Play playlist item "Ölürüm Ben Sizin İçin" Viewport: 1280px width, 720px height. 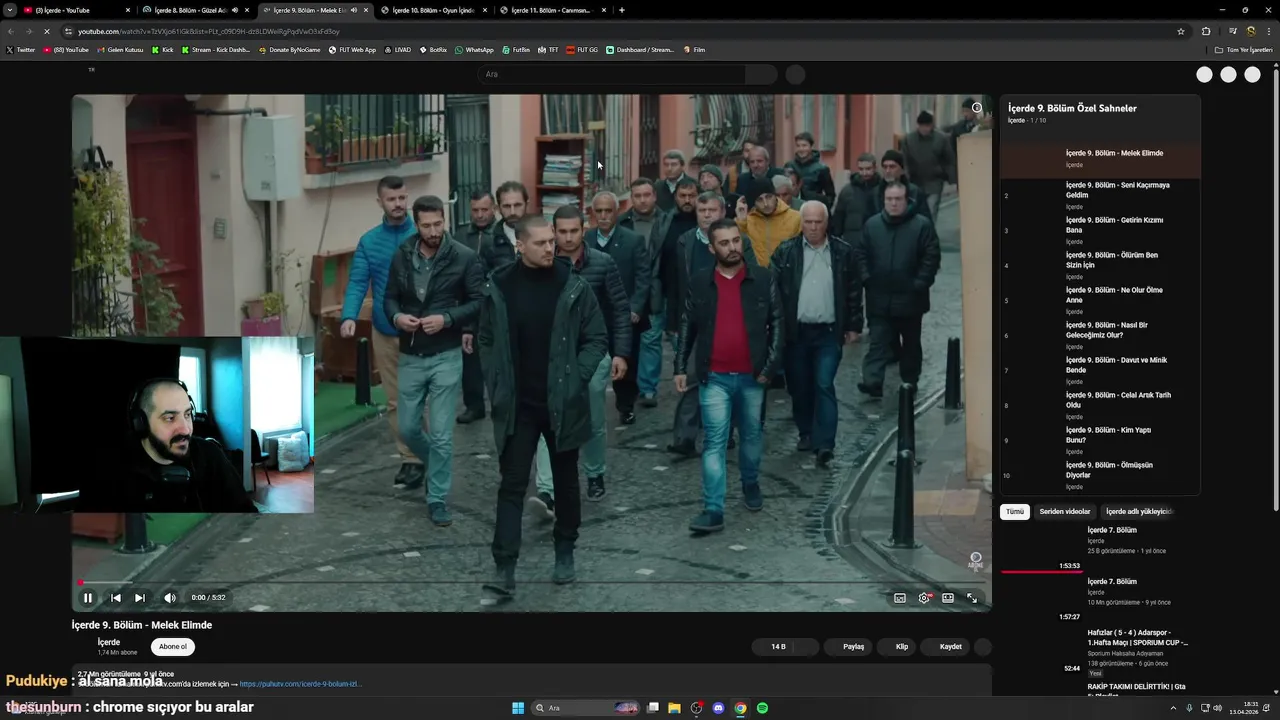[1100, 265]
